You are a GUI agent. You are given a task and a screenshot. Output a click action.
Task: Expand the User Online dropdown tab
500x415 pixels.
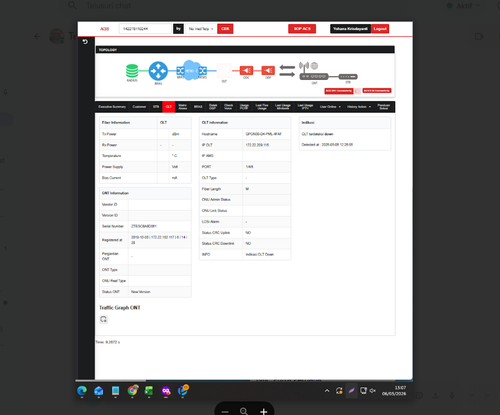(x=330, y=107)
